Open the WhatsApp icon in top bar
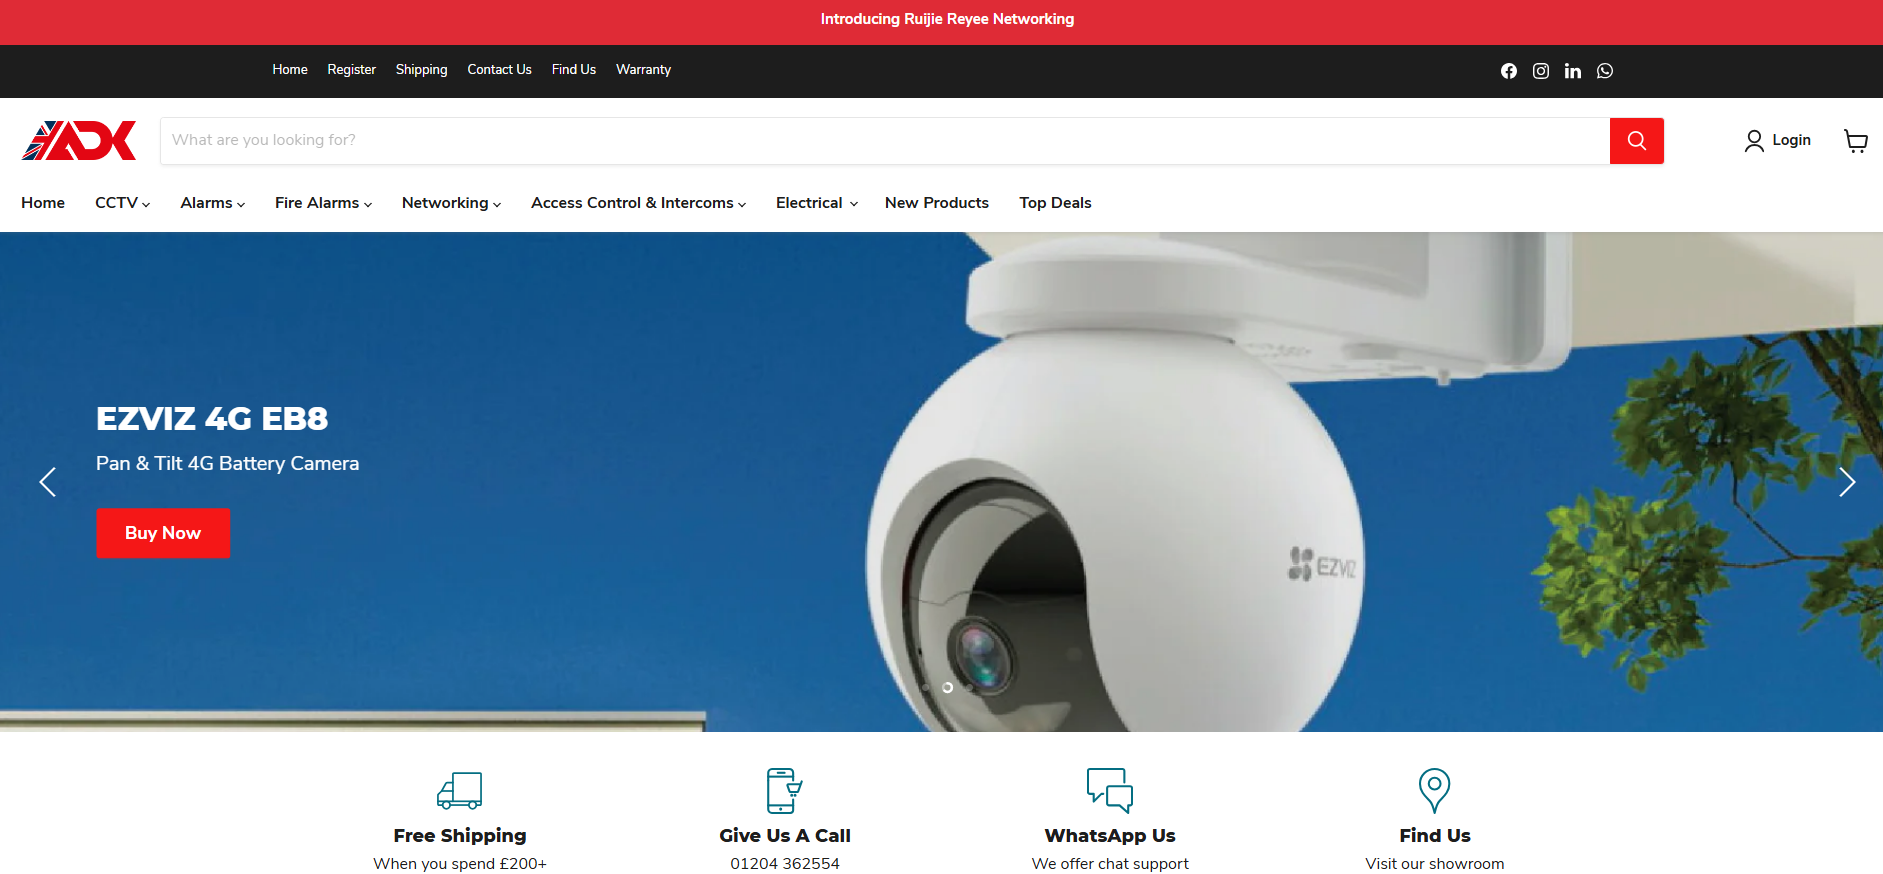The height and width of the screenshot is (874, 1883). click(x=1605, y=71)
